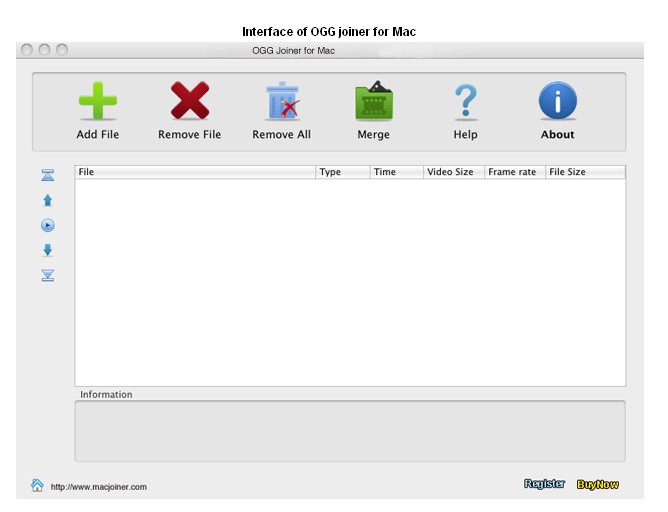Play the selected file preview
Viewport: 668px width, 512px height.
48,225
